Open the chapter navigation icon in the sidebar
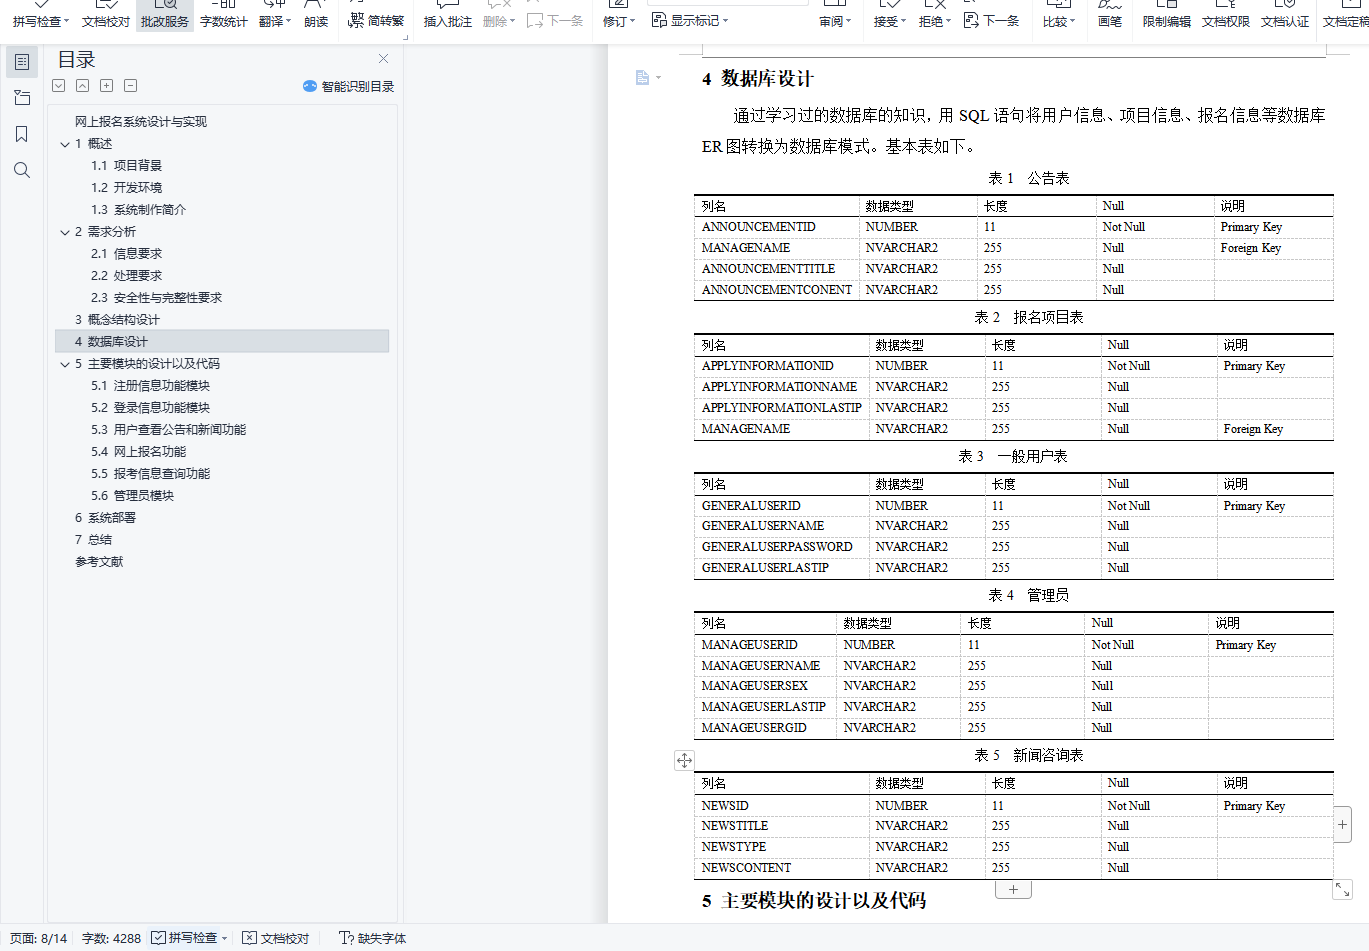Image resolution: width=1369 pixels, height=951 pixels. point(22,98)
